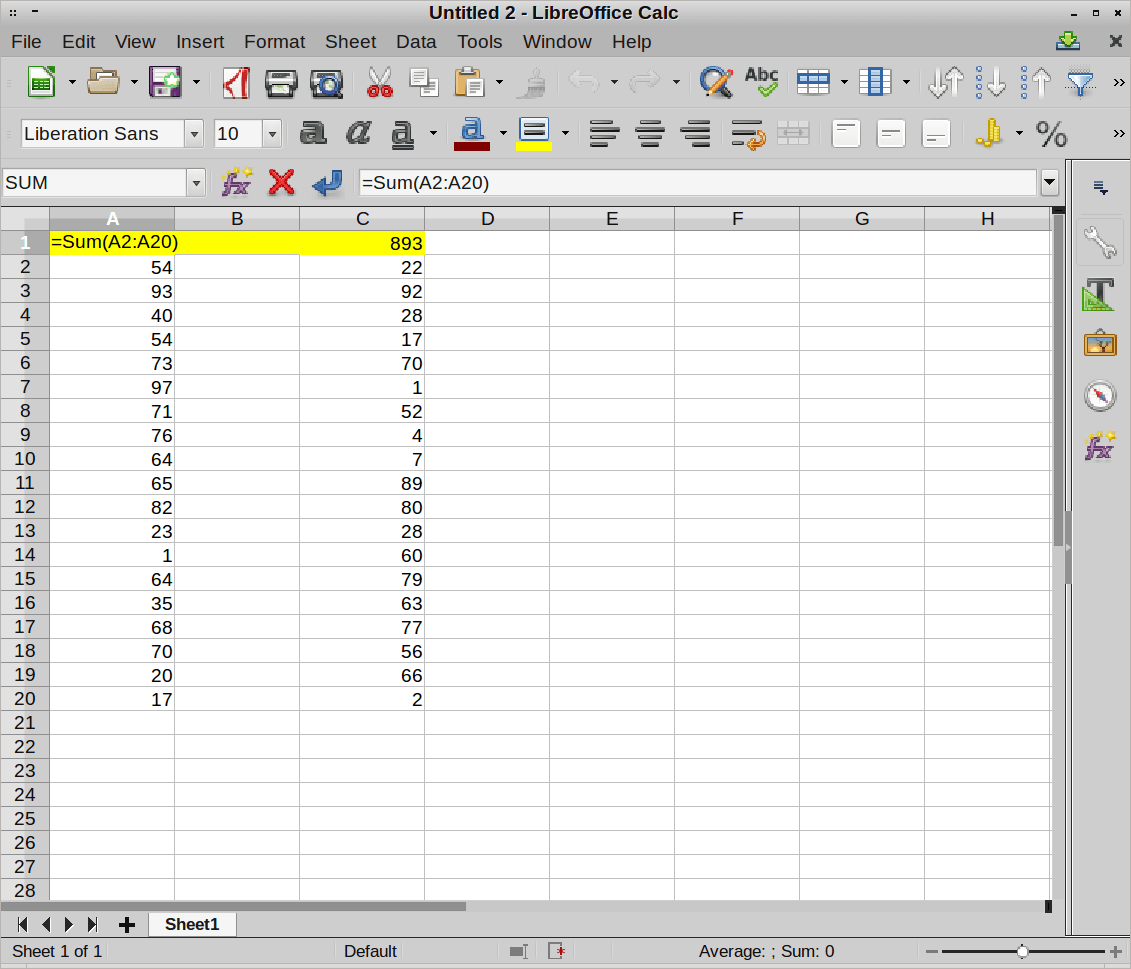Click the Print icon in toolbar
This screenshot has width=1131, height=969.
pyautogui.click(x=281, y=82)
